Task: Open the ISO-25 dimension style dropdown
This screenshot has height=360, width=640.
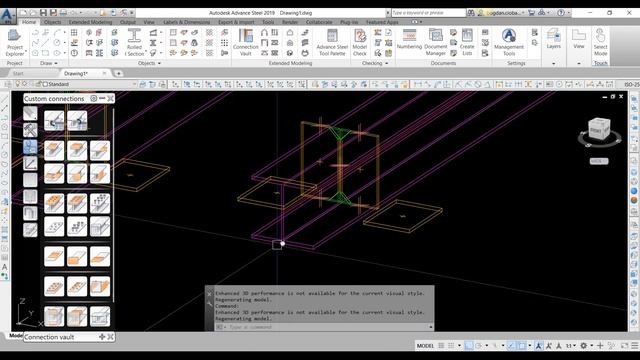Action: point(631,84)
